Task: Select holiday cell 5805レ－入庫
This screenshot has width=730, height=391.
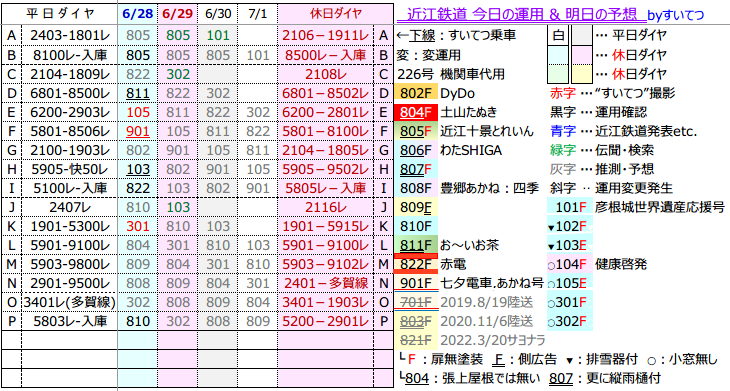Action: (x=325, y=188)
